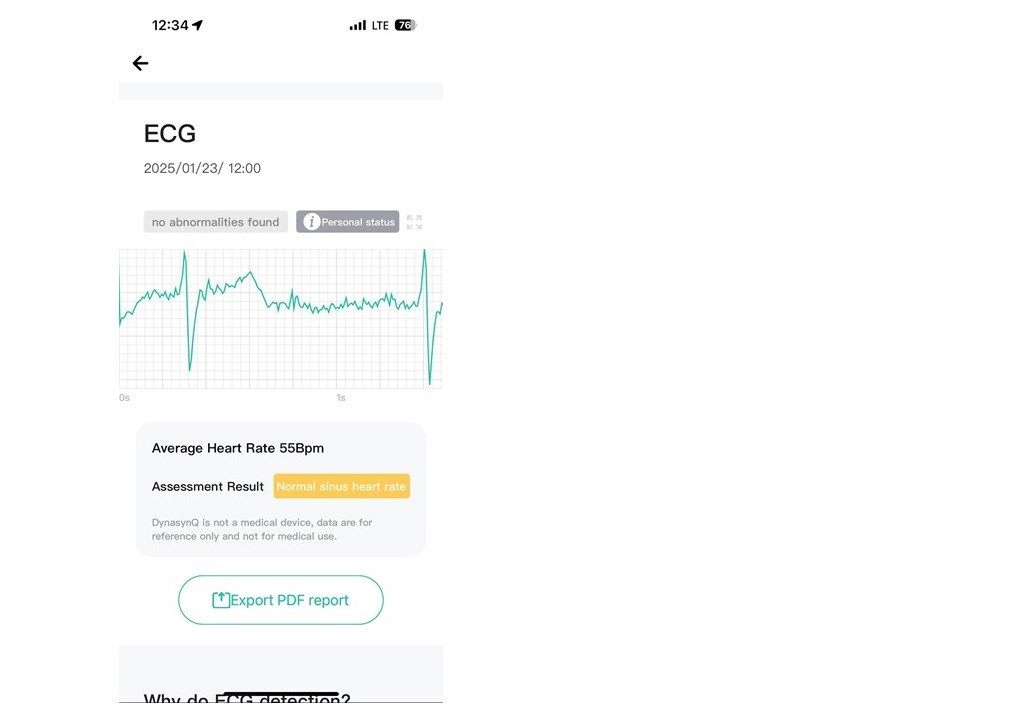Tap the back arrow icon

point(140,63)
